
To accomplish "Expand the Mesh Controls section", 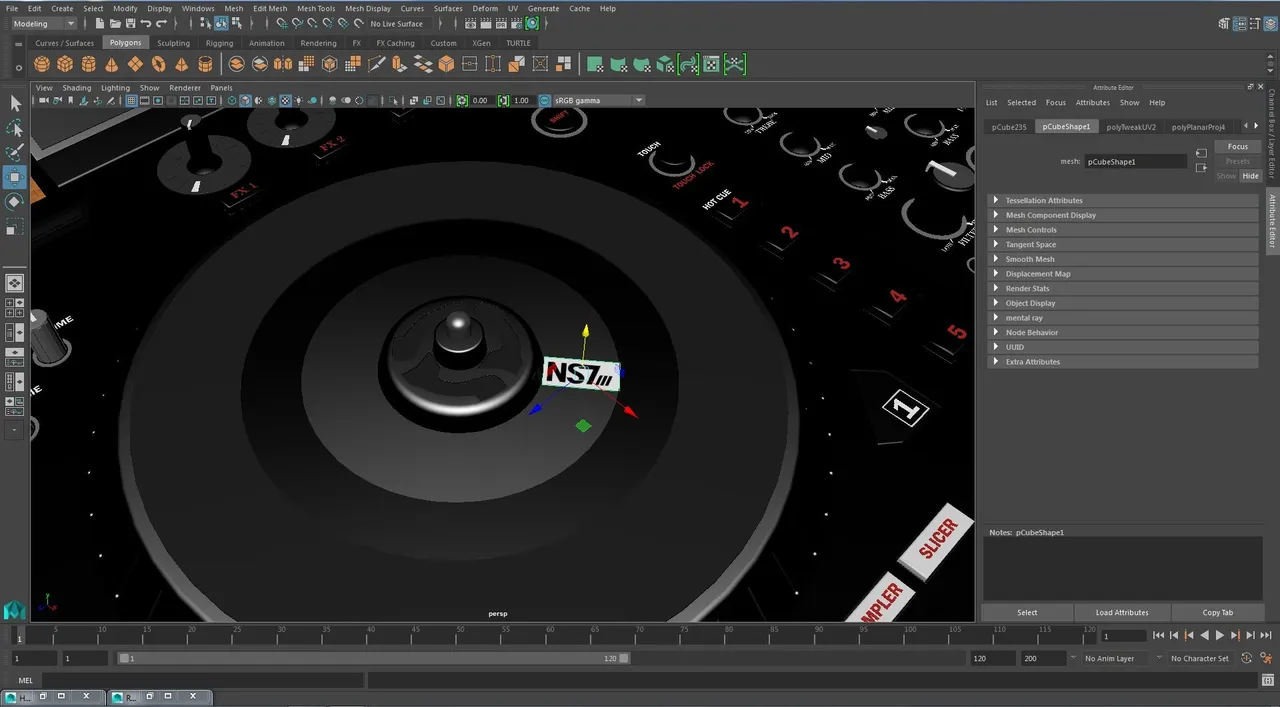I will (x=1122, y=230).
